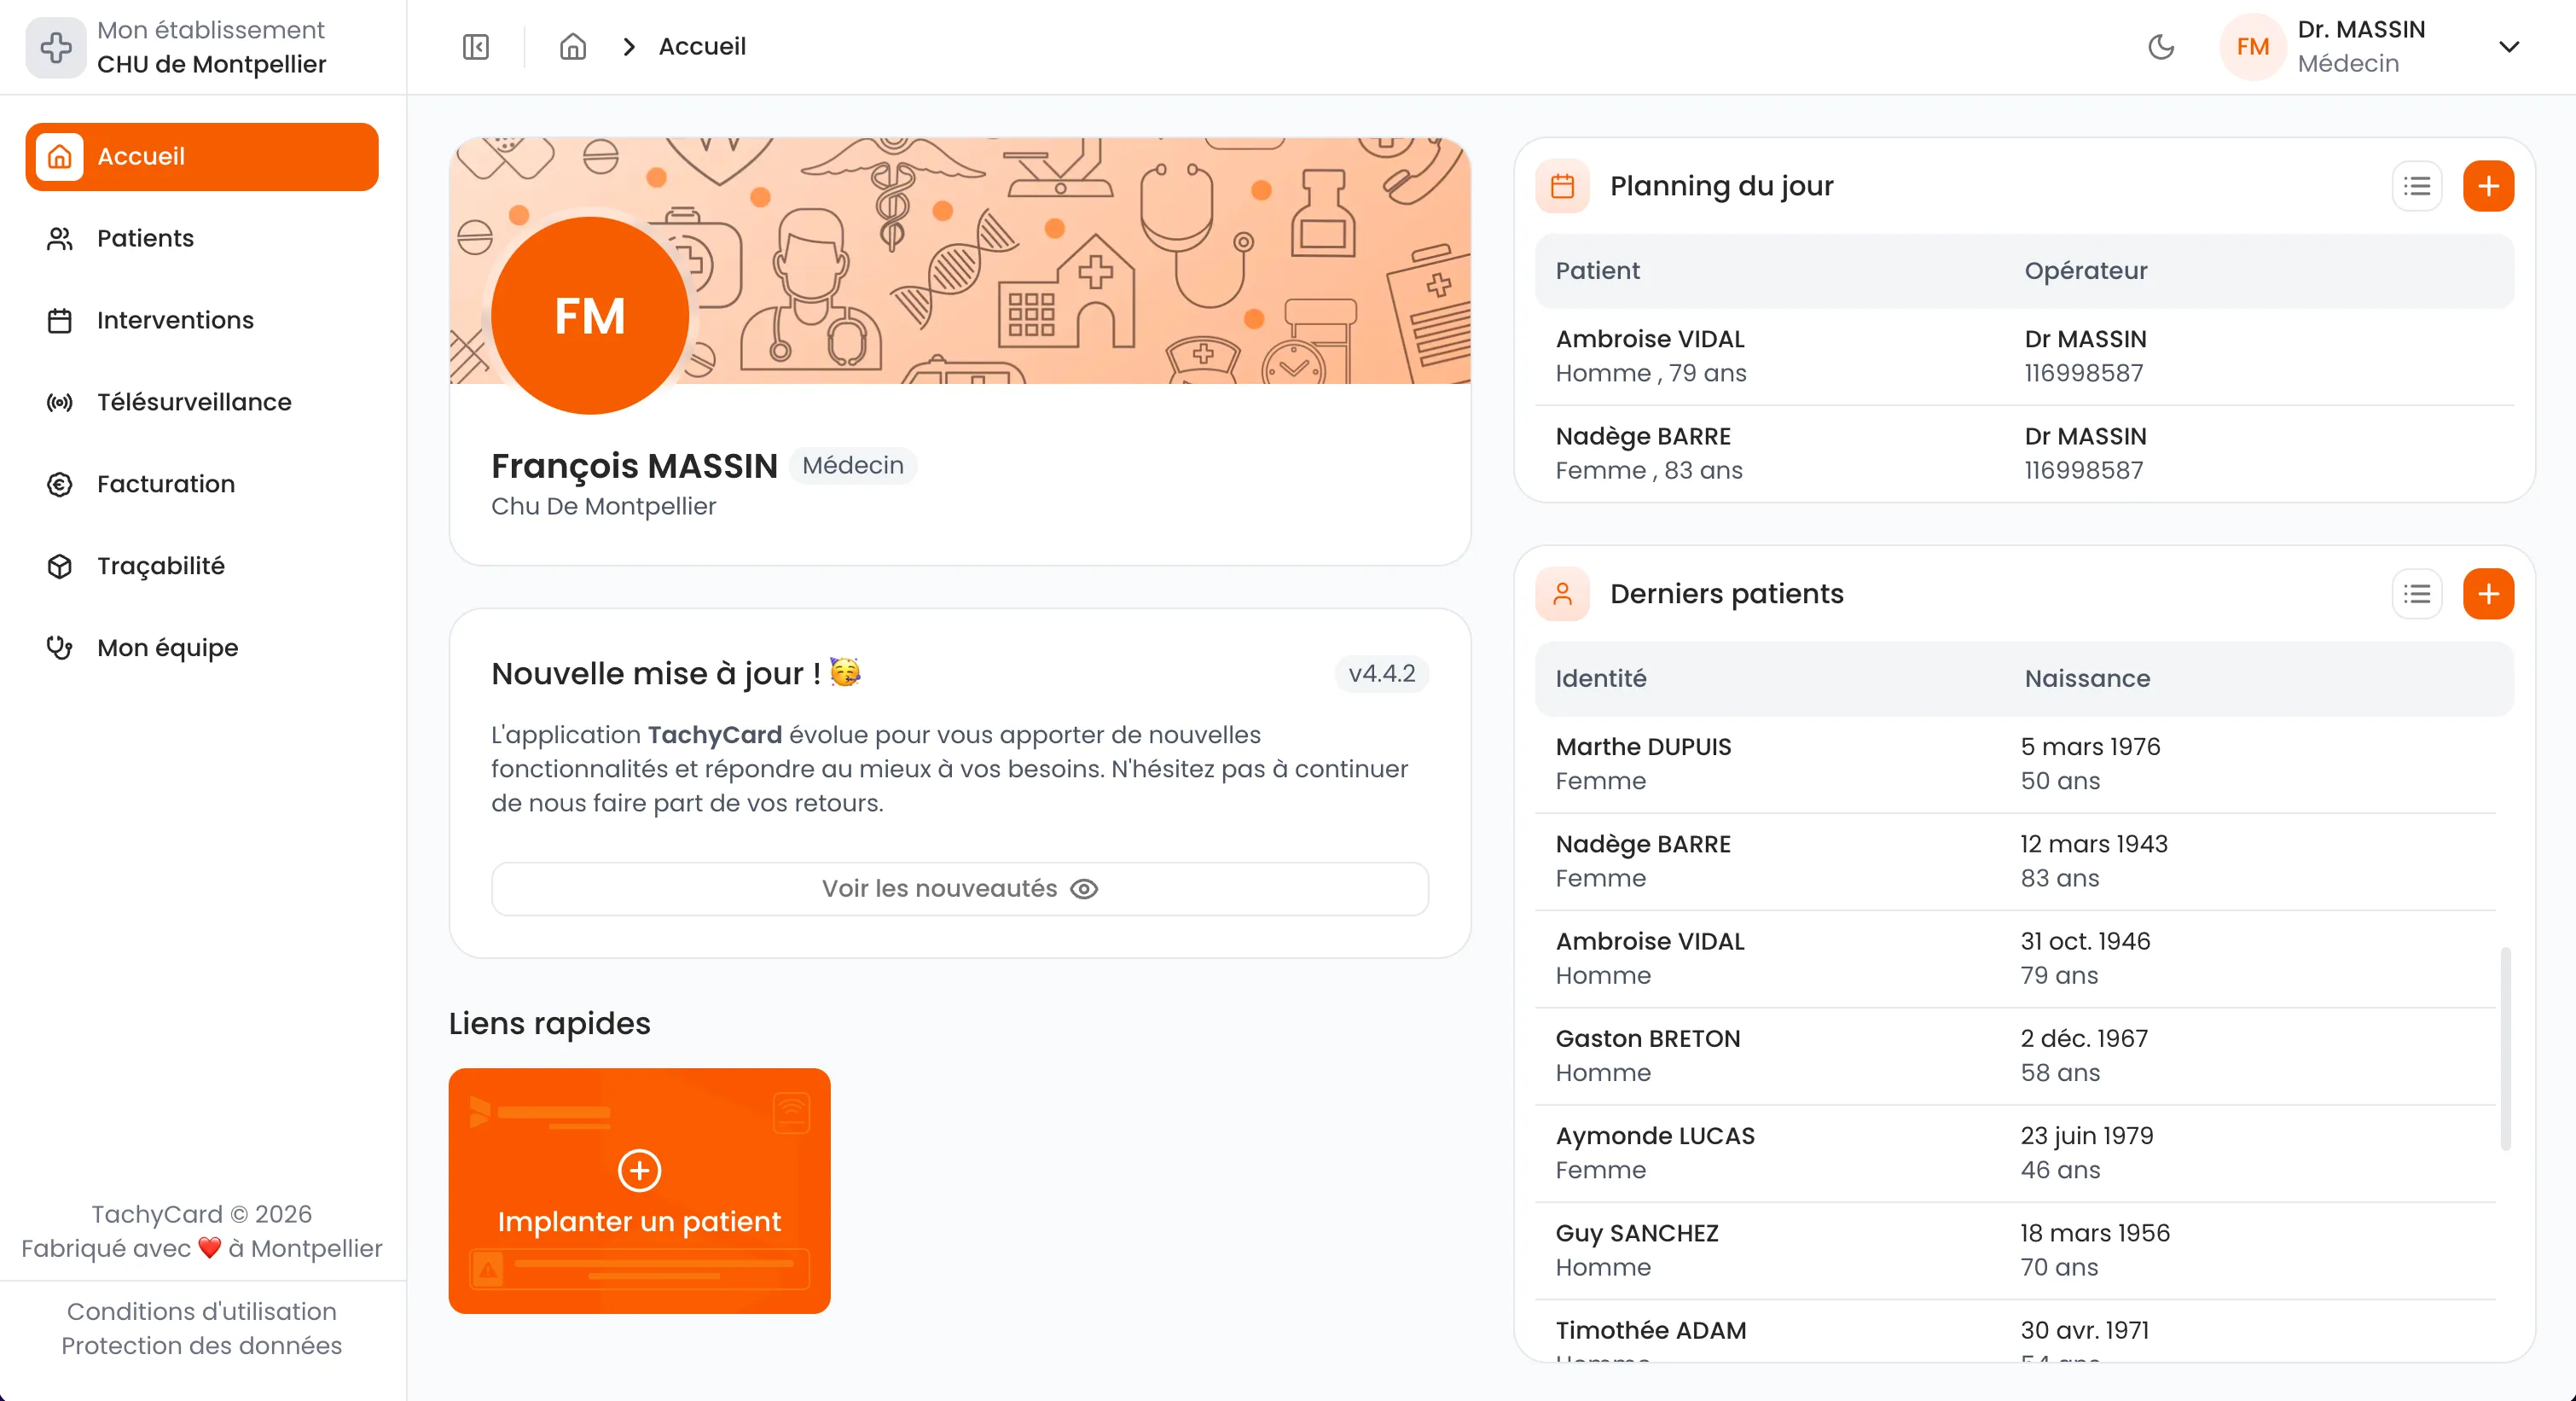Click the FM avatar in the top bar
The image size is (2576, 1401).
[x=2252, y=47]
